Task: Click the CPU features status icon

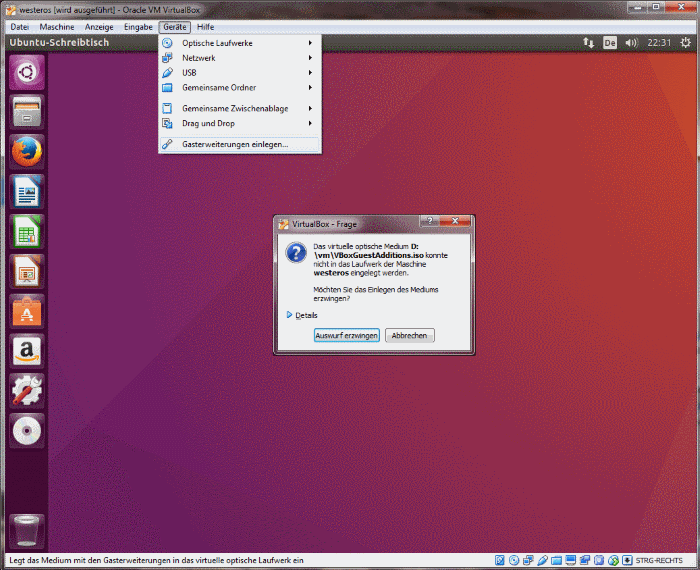Action: coord(599,560)
